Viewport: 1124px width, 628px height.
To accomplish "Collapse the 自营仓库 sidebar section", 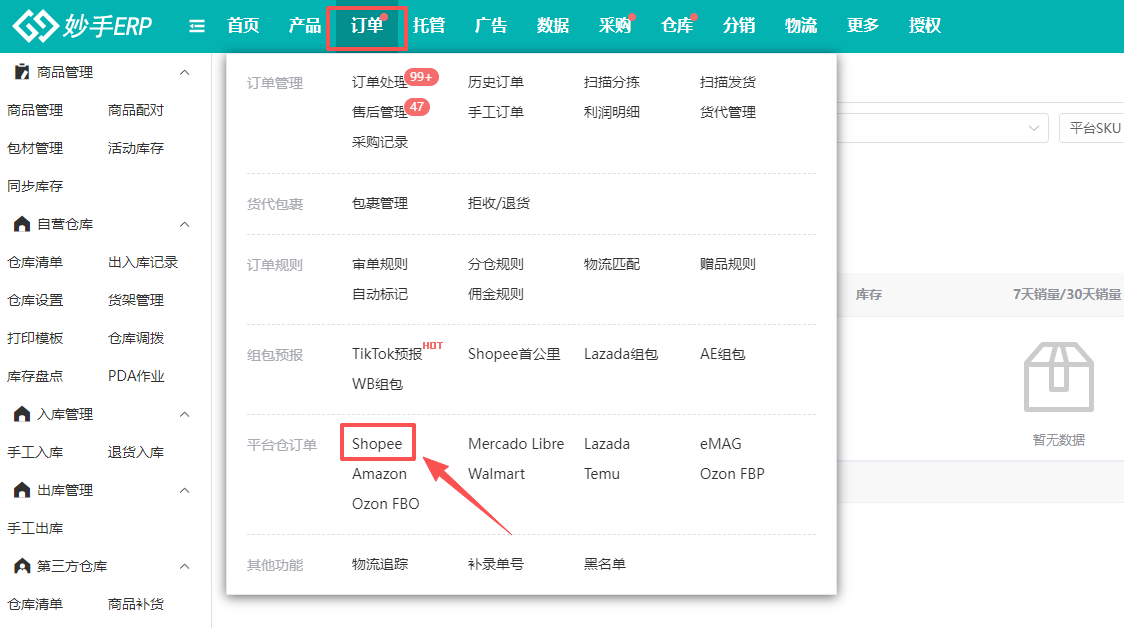I will [x=184, y=224].
